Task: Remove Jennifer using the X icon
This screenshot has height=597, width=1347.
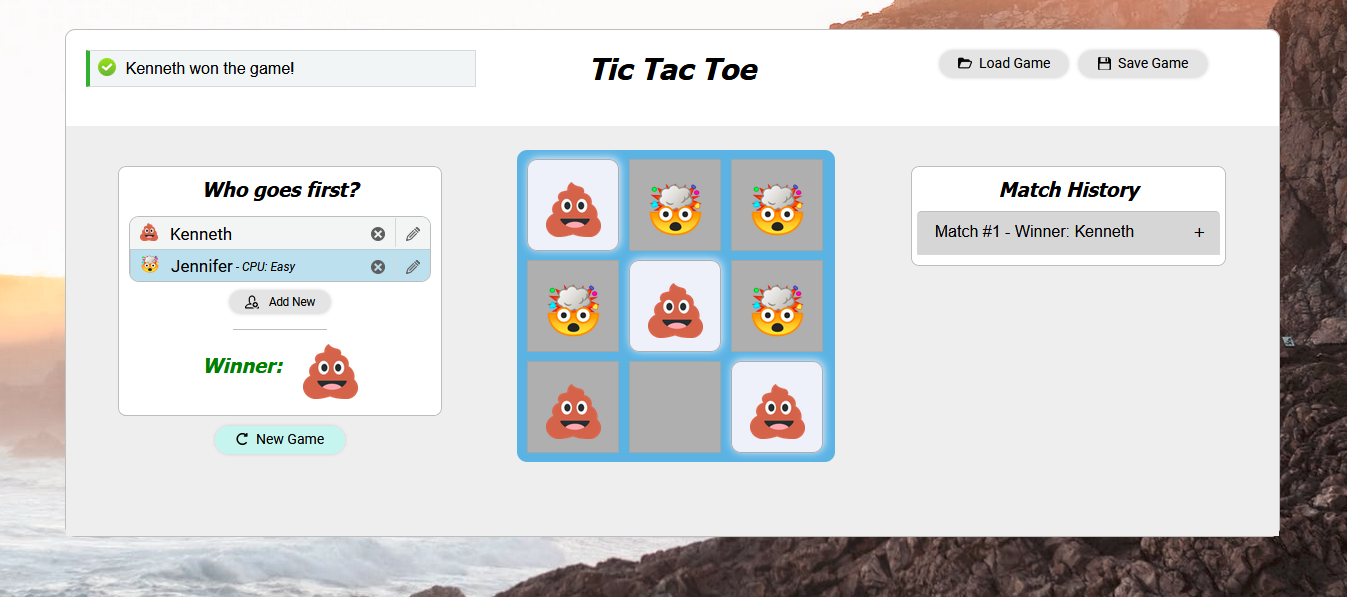Action: [378, 267]
